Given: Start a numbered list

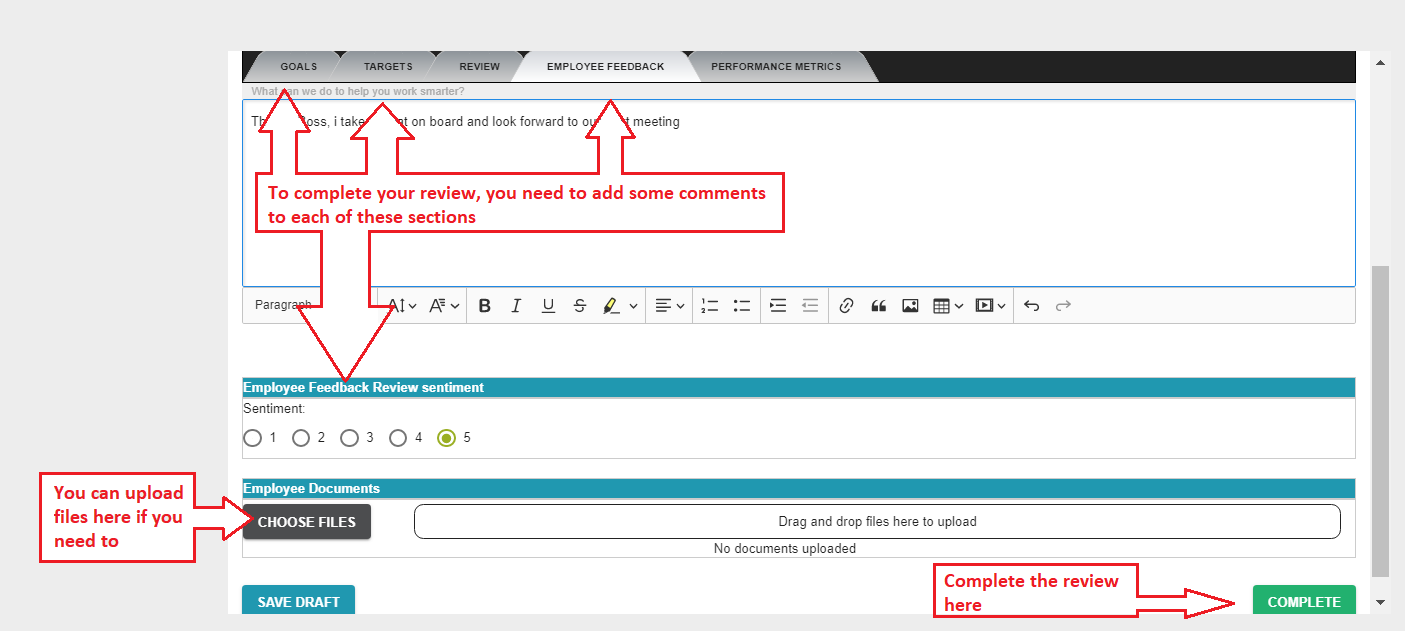Looking at the screenshot, I should pos(710,306).
